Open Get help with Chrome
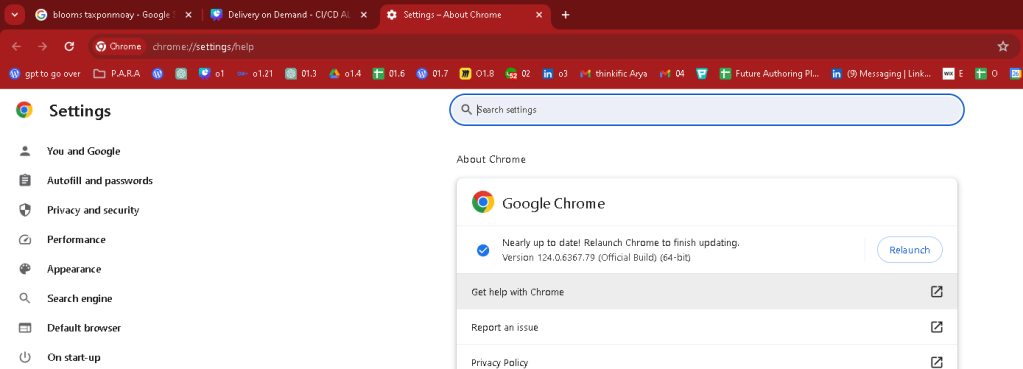Viewport: 1023px width, 369px height. 707,291
